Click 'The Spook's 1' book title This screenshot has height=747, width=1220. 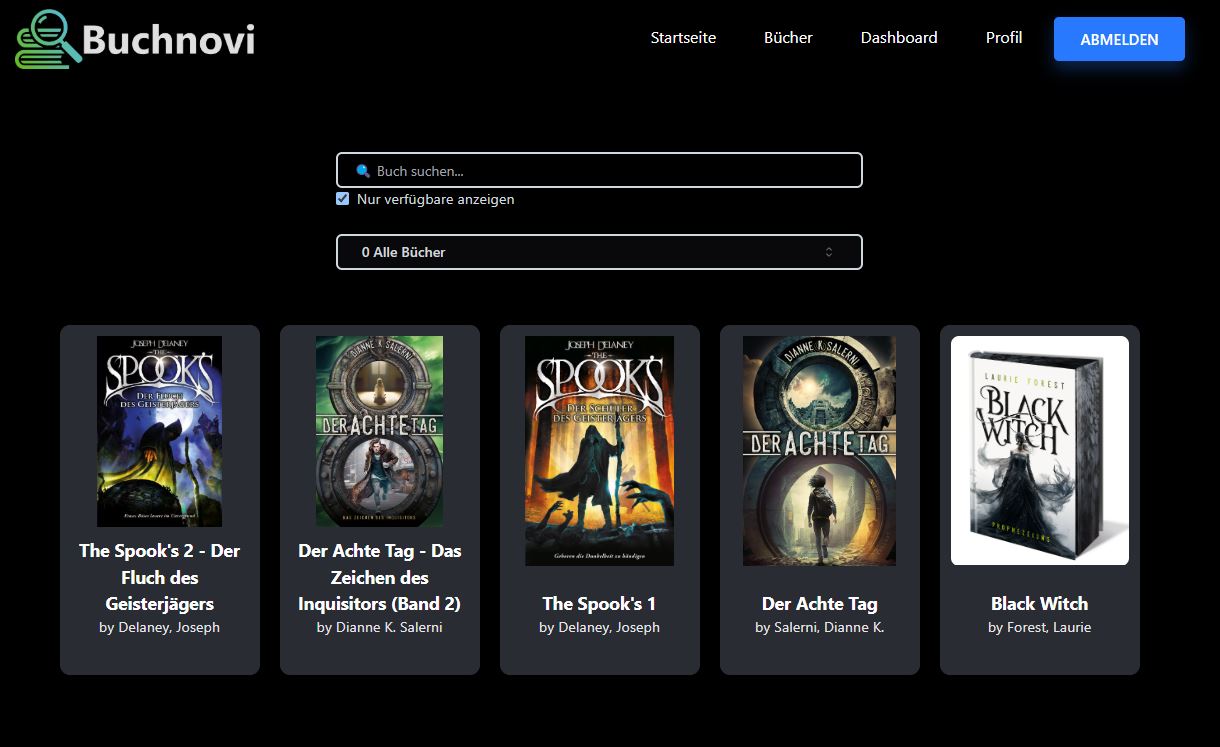coord(599,603)
